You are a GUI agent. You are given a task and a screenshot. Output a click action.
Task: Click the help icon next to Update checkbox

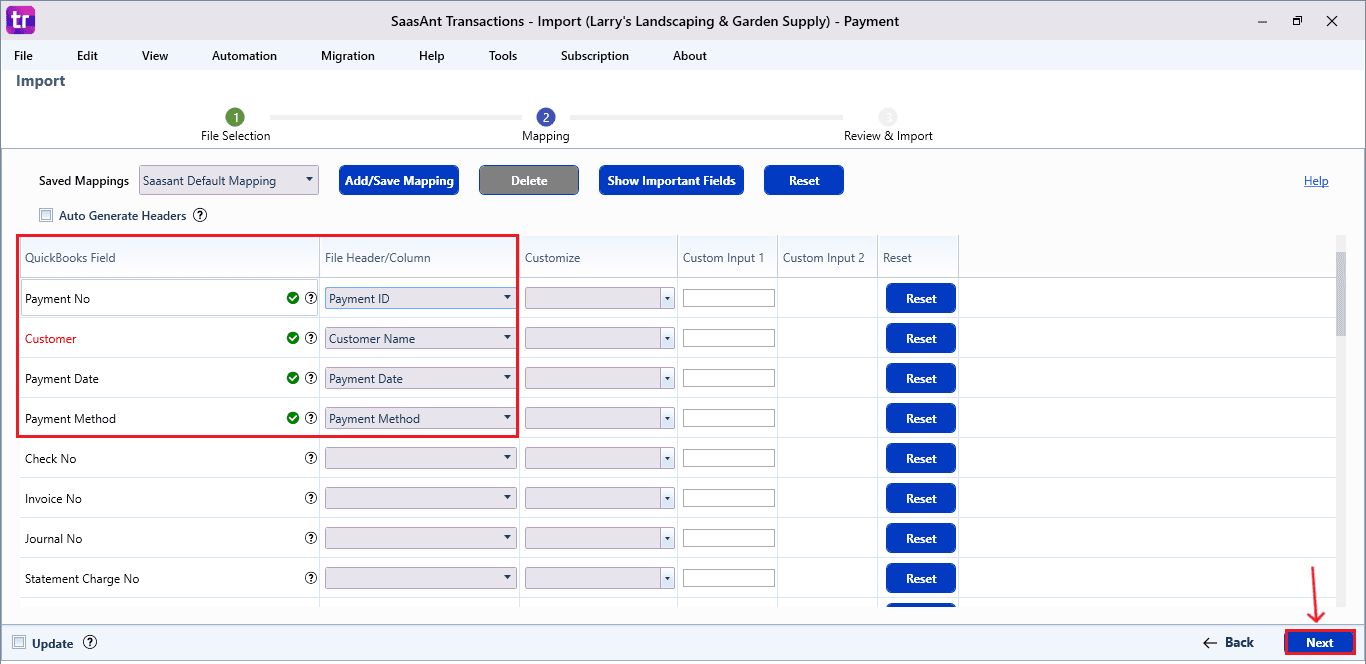(90, 643)
